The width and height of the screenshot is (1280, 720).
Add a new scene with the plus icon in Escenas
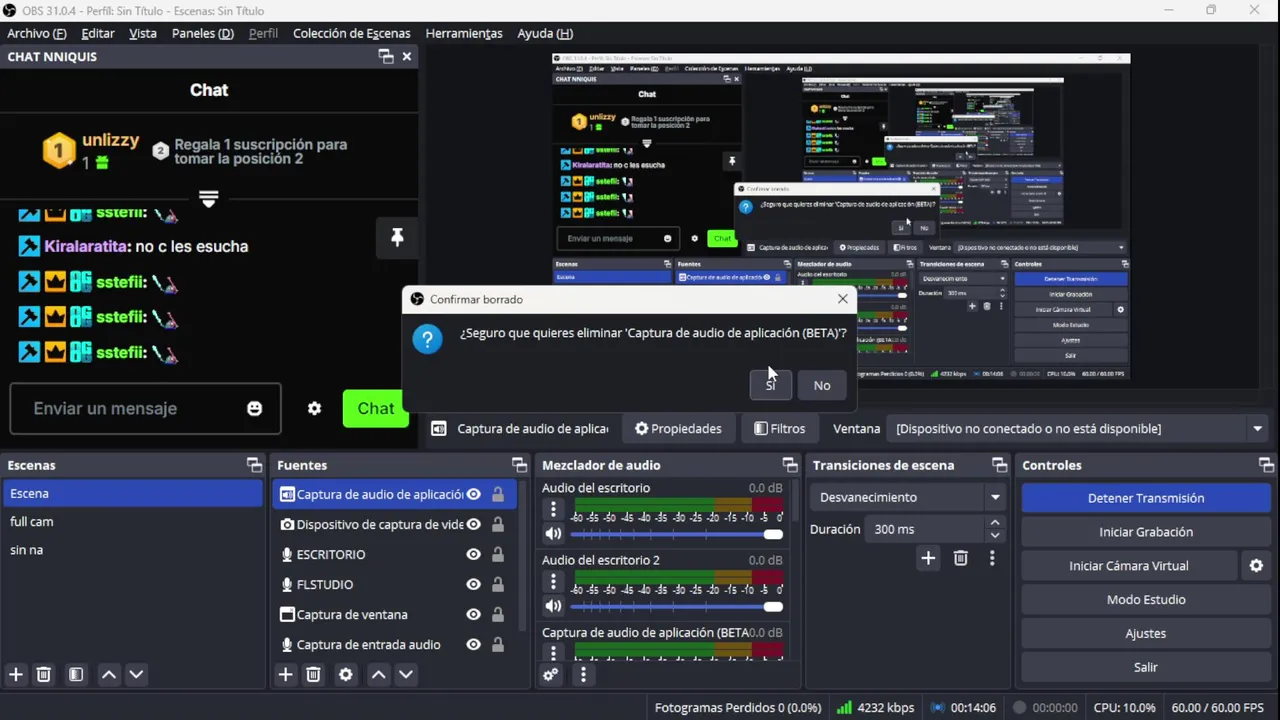[x=15, y=675]
